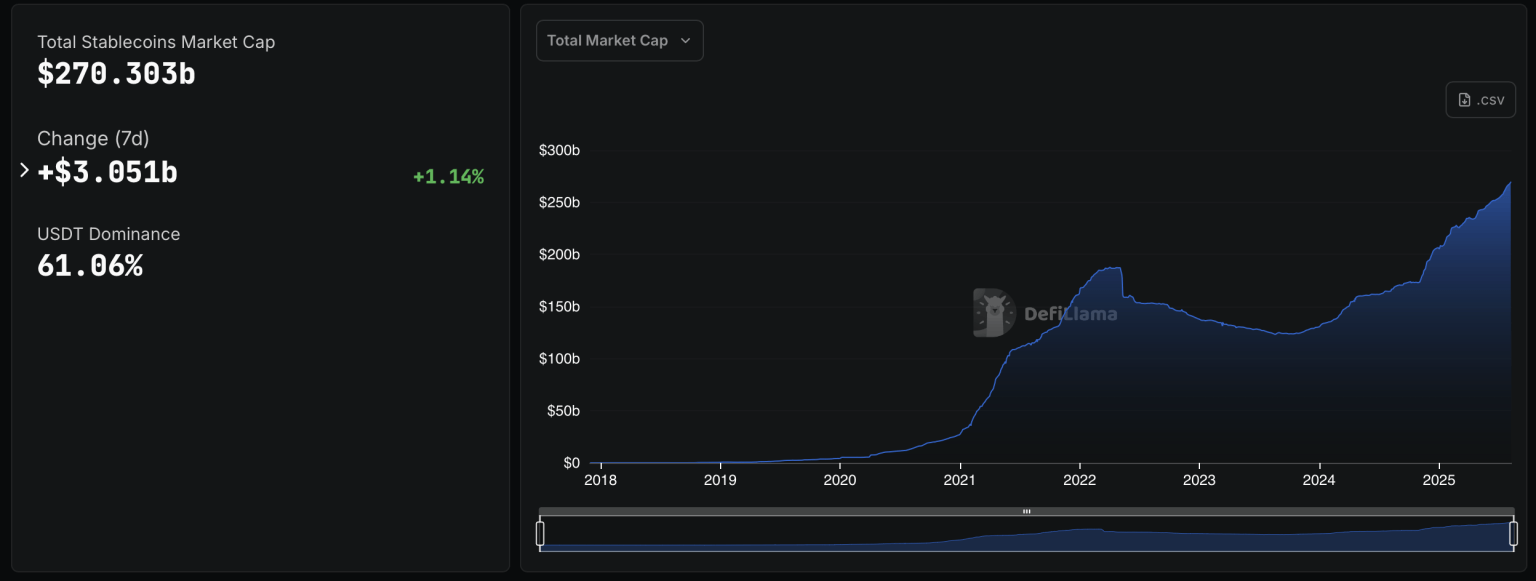
Task: Click the 2025 year label on chart axis
Action: click(x=1439, y=480)
